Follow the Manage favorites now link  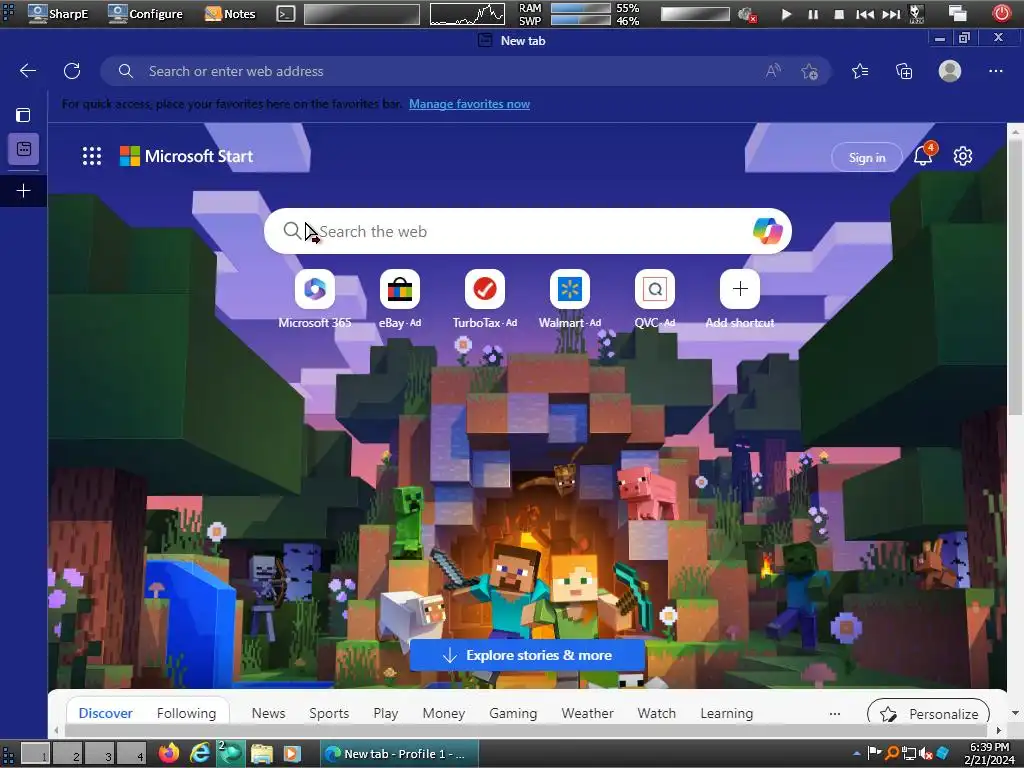tap(469, 104)
